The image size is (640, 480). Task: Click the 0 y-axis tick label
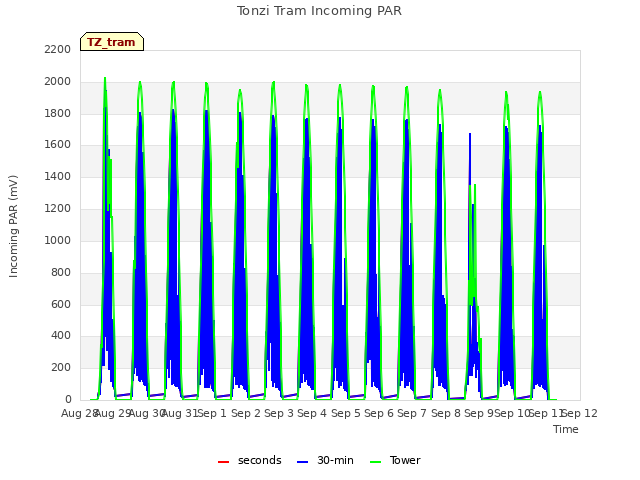[x=68, y=400]
